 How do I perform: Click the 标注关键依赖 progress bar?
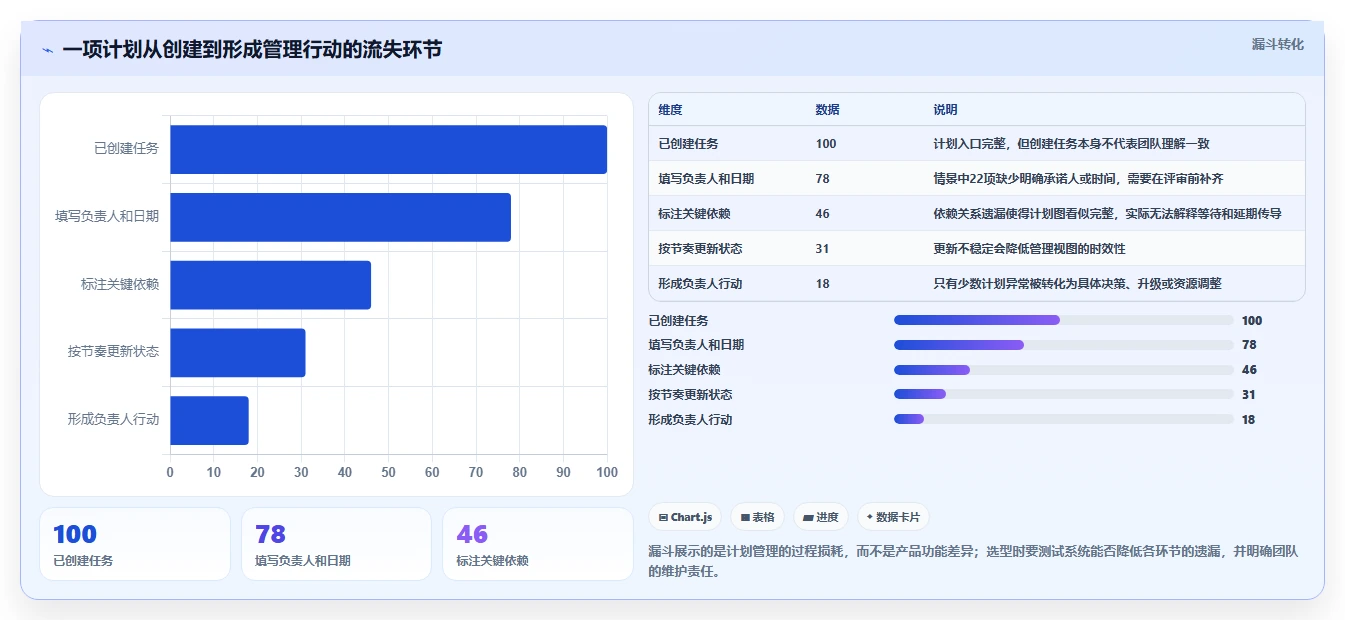tap(1063, 370)
